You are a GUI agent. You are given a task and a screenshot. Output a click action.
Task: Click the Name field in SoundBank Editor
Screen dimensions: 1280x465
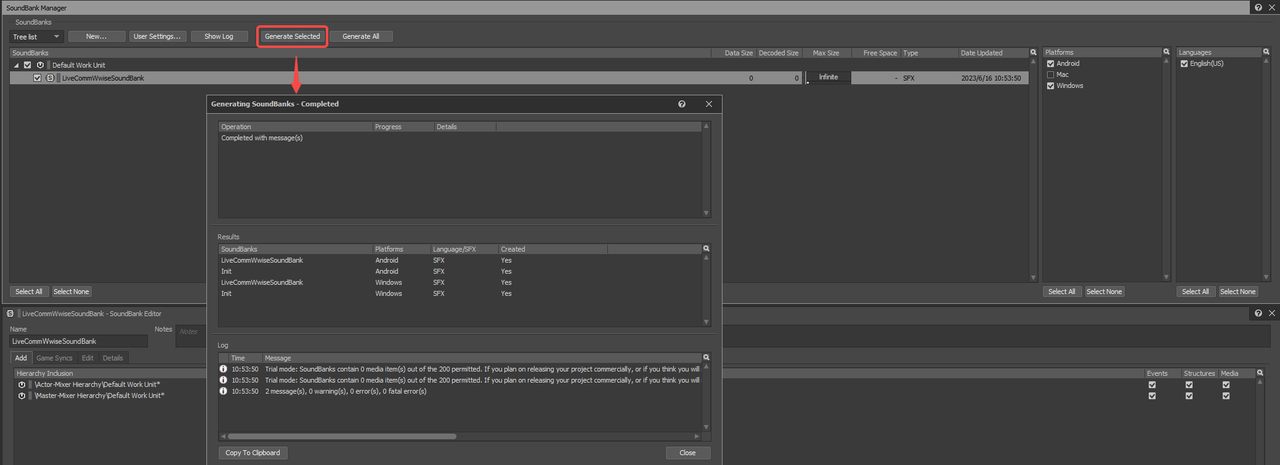[78, 341]
